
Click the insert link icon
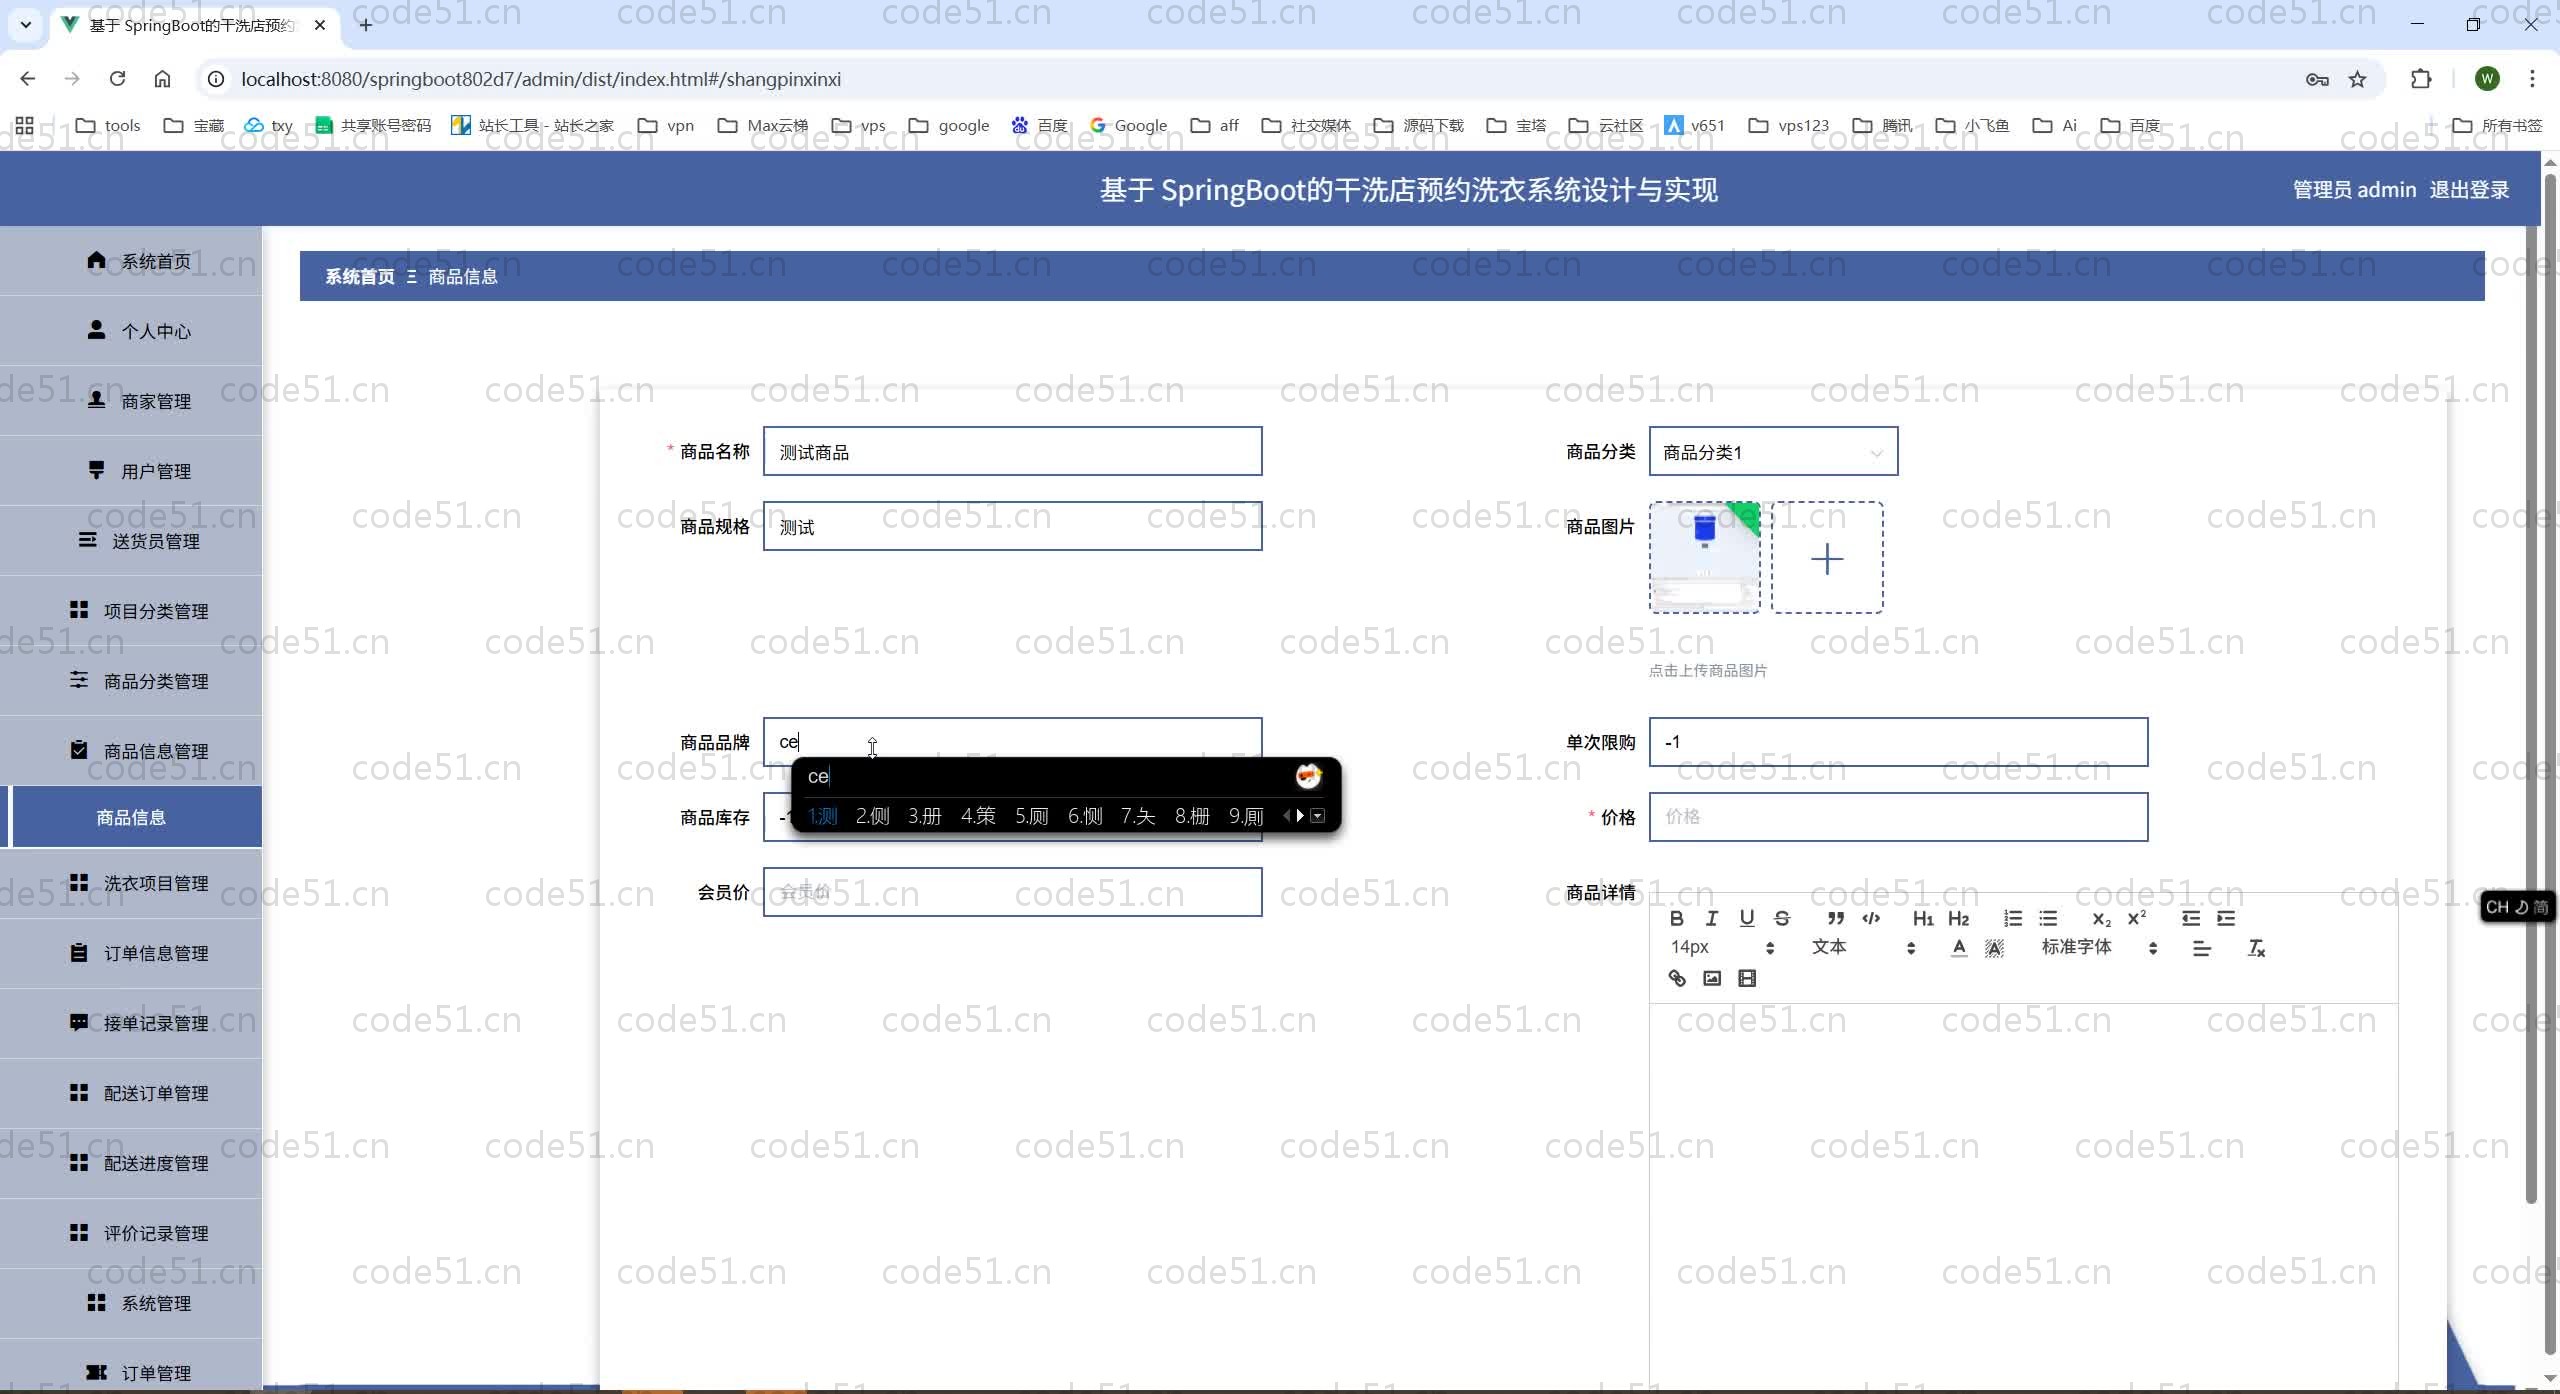1677,978
